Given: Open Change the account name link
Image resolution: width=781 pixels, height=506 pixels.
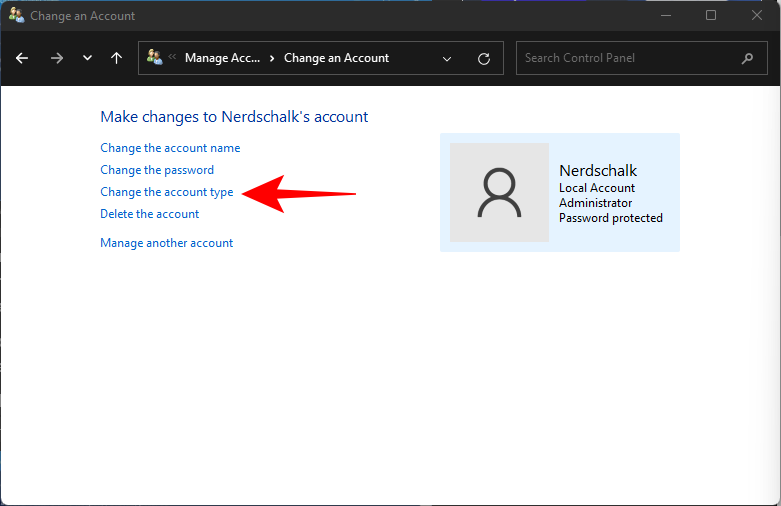Looking at the screenshot, I should coord(170,148).
